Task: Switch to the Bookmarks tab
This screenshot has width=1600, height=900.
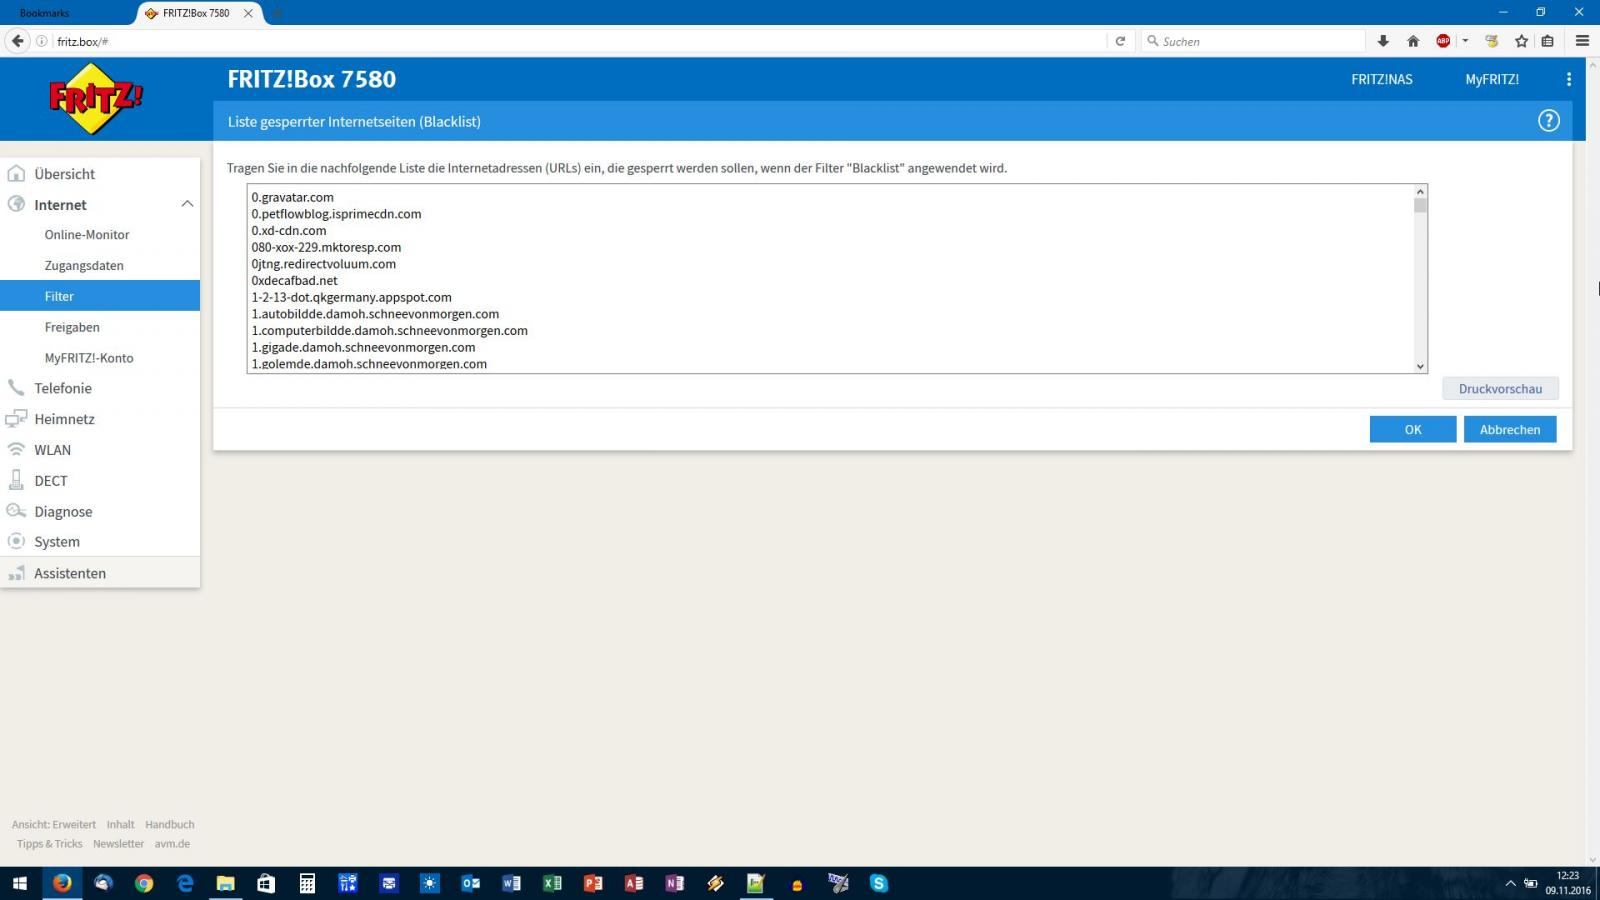Action: (x=45, y=13)
